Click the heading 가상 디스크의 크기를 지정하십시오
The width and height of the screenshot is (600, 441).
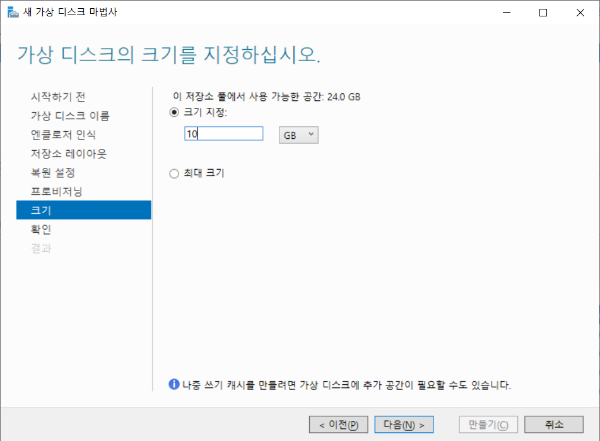tap(169, 55)
